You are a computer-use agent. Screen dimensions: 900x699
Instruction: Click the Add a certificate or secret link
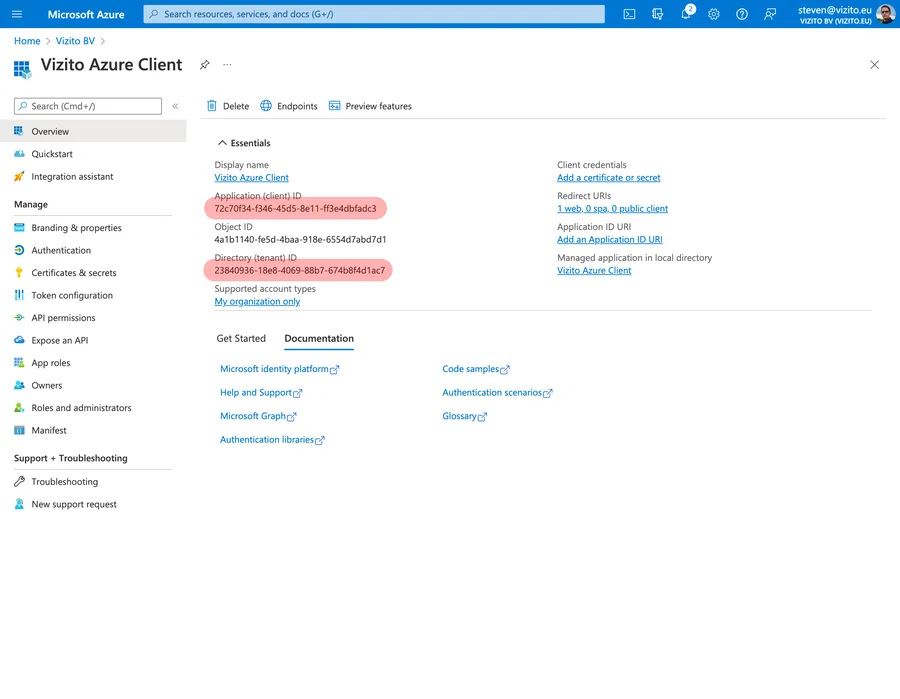coord(610,176)
